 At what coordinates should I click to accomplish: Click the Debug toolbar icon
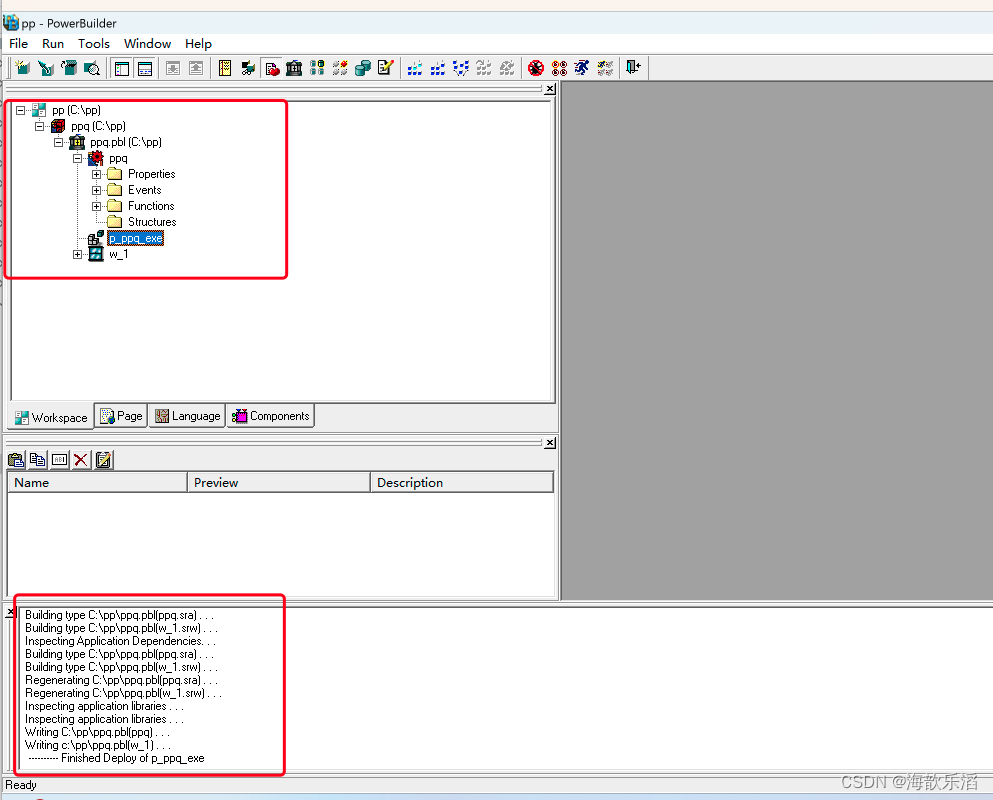pos(536,68)
